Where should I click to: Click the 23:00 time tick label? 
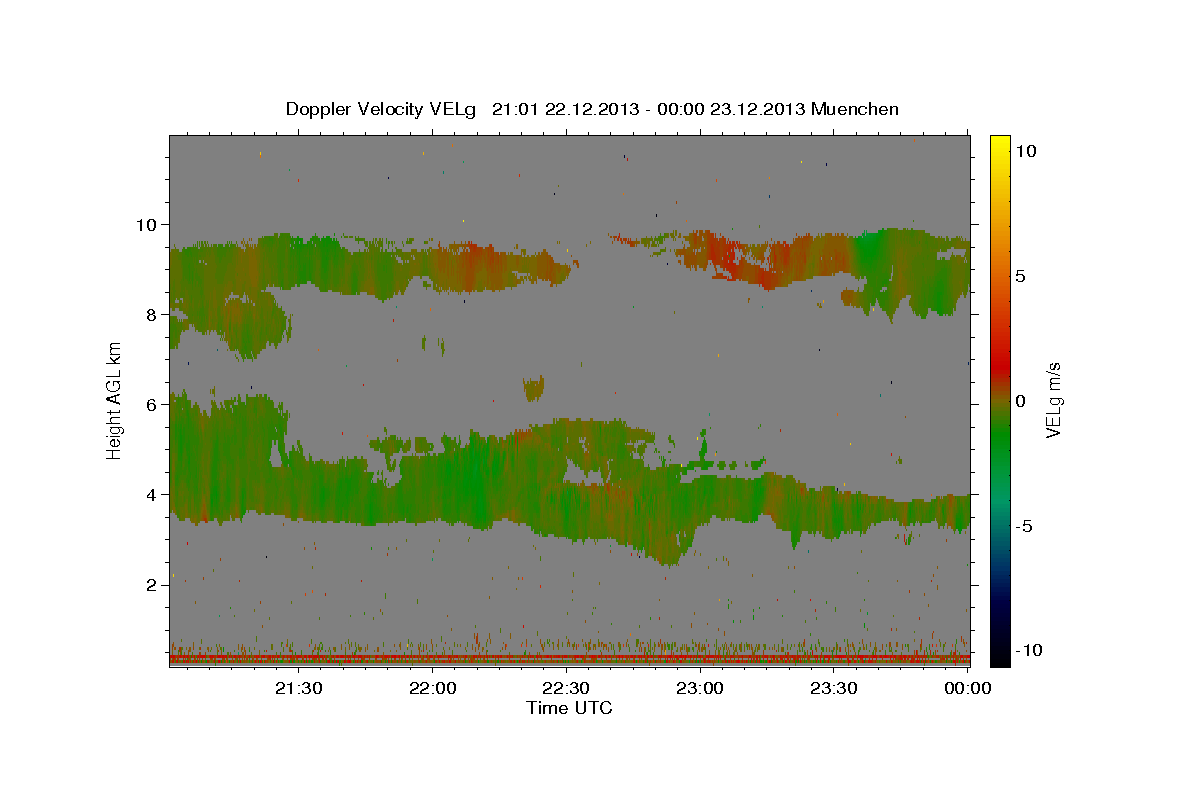[x=700, y=688]
